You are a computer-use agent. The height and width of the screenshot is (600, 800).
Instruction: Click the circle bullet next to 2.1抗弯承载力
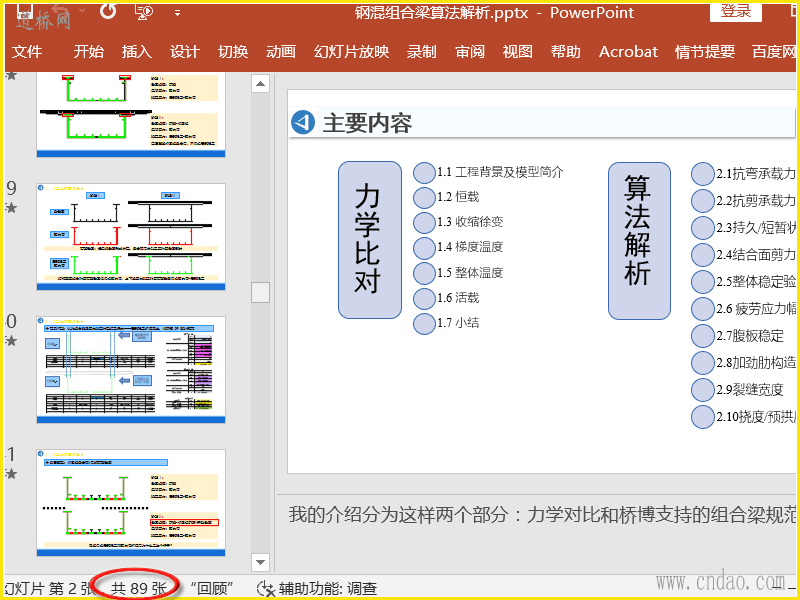(x=703, y=173)
